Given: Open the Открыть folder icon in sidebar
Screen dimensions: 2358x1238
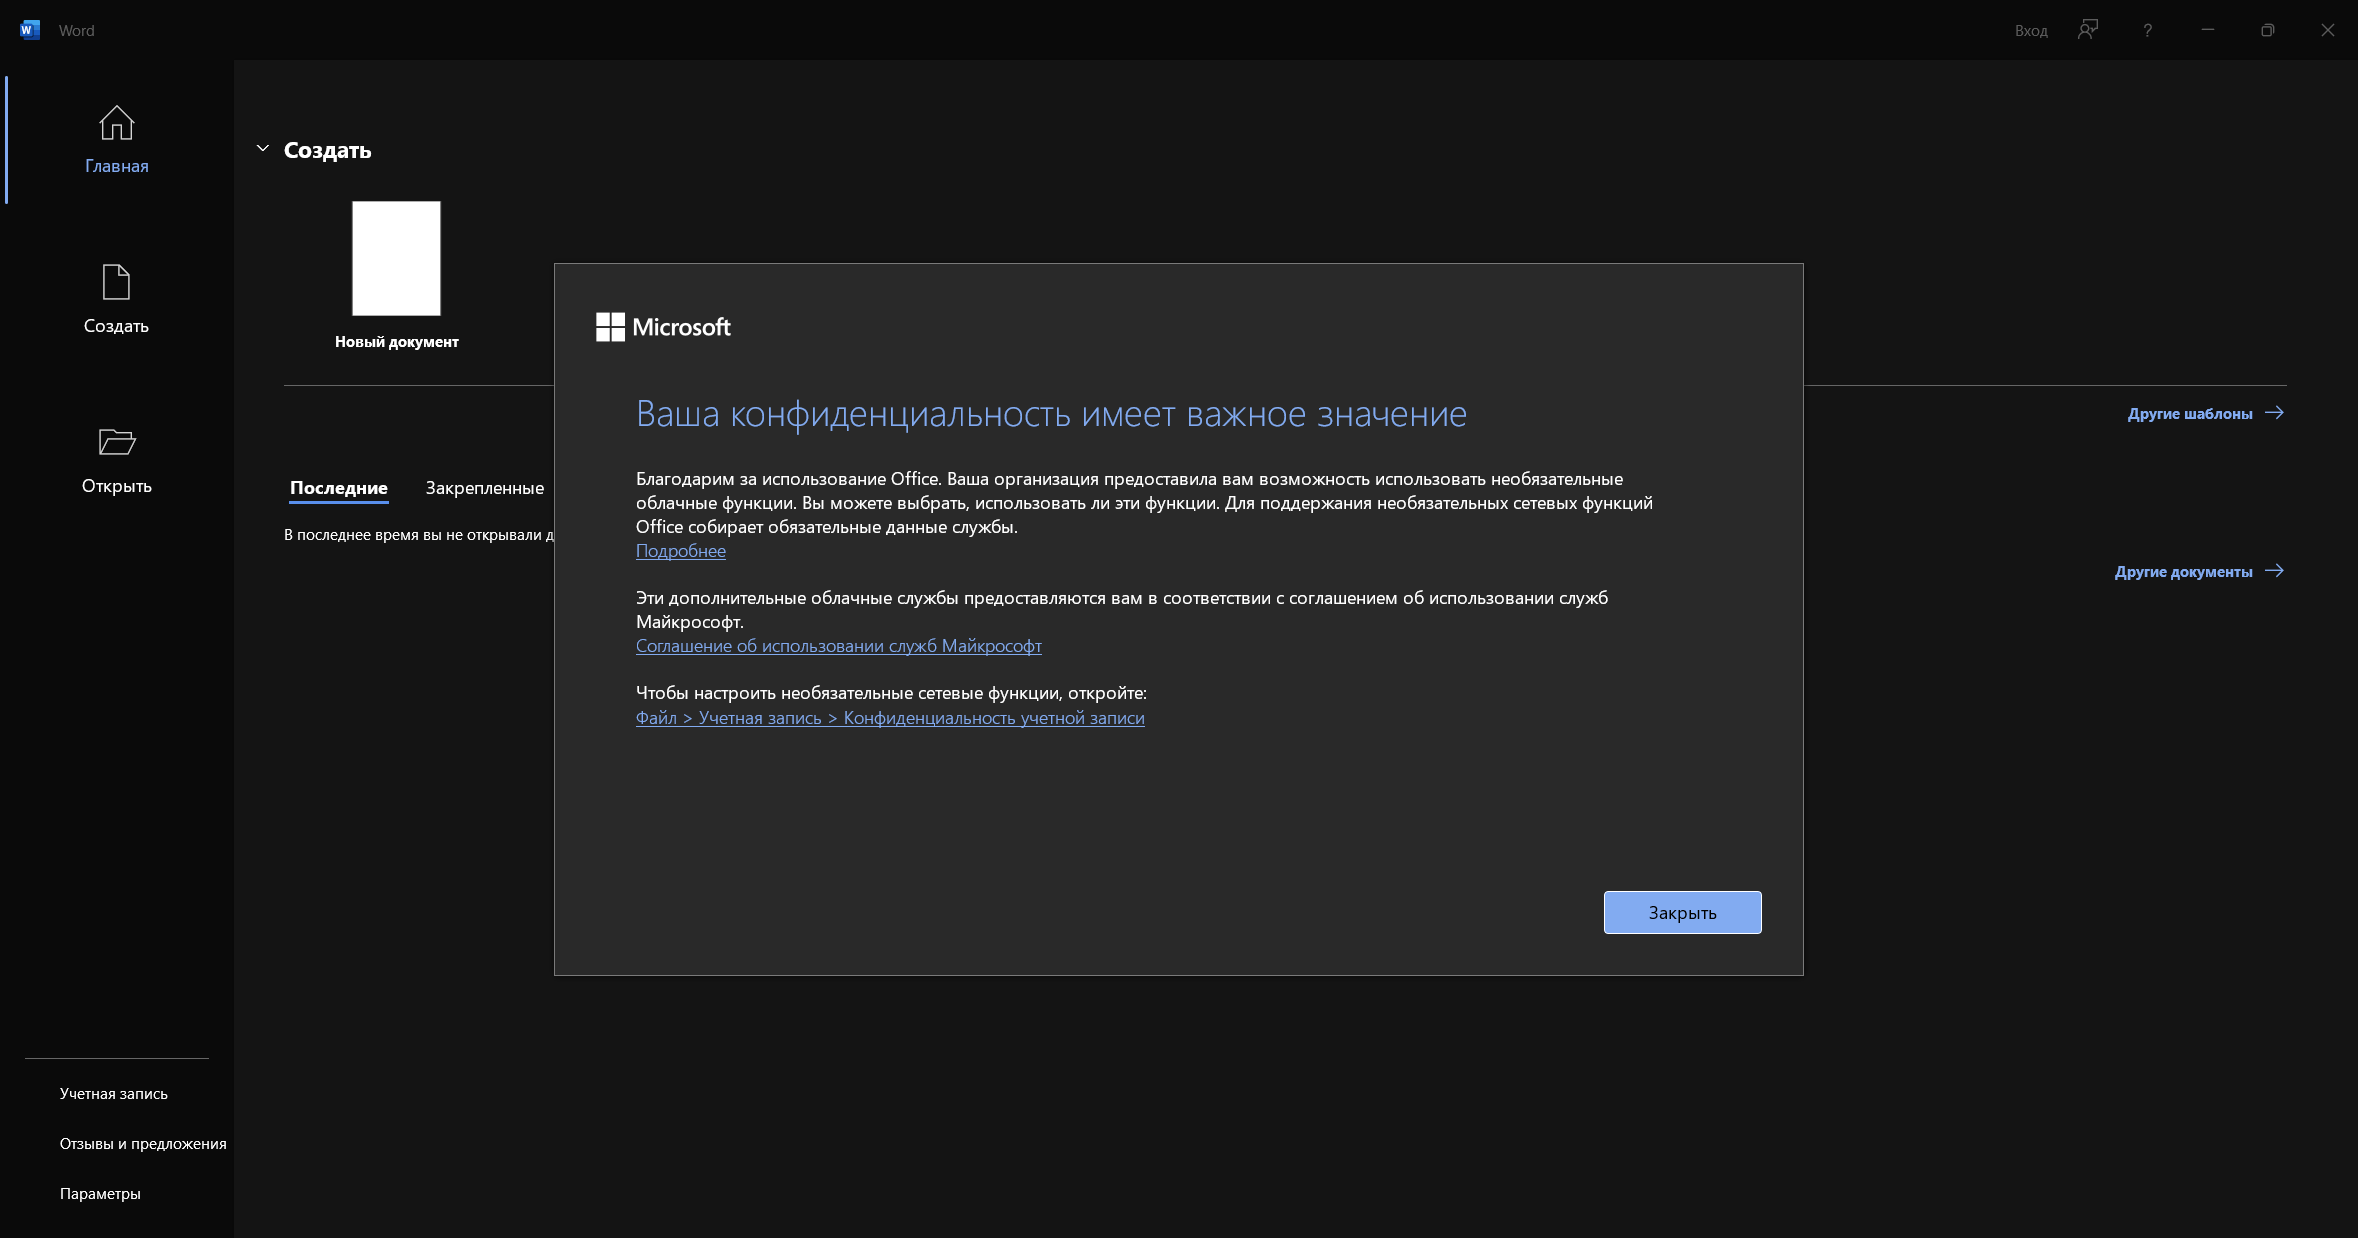Looking at the screenshot, I should tap(117, 442).
